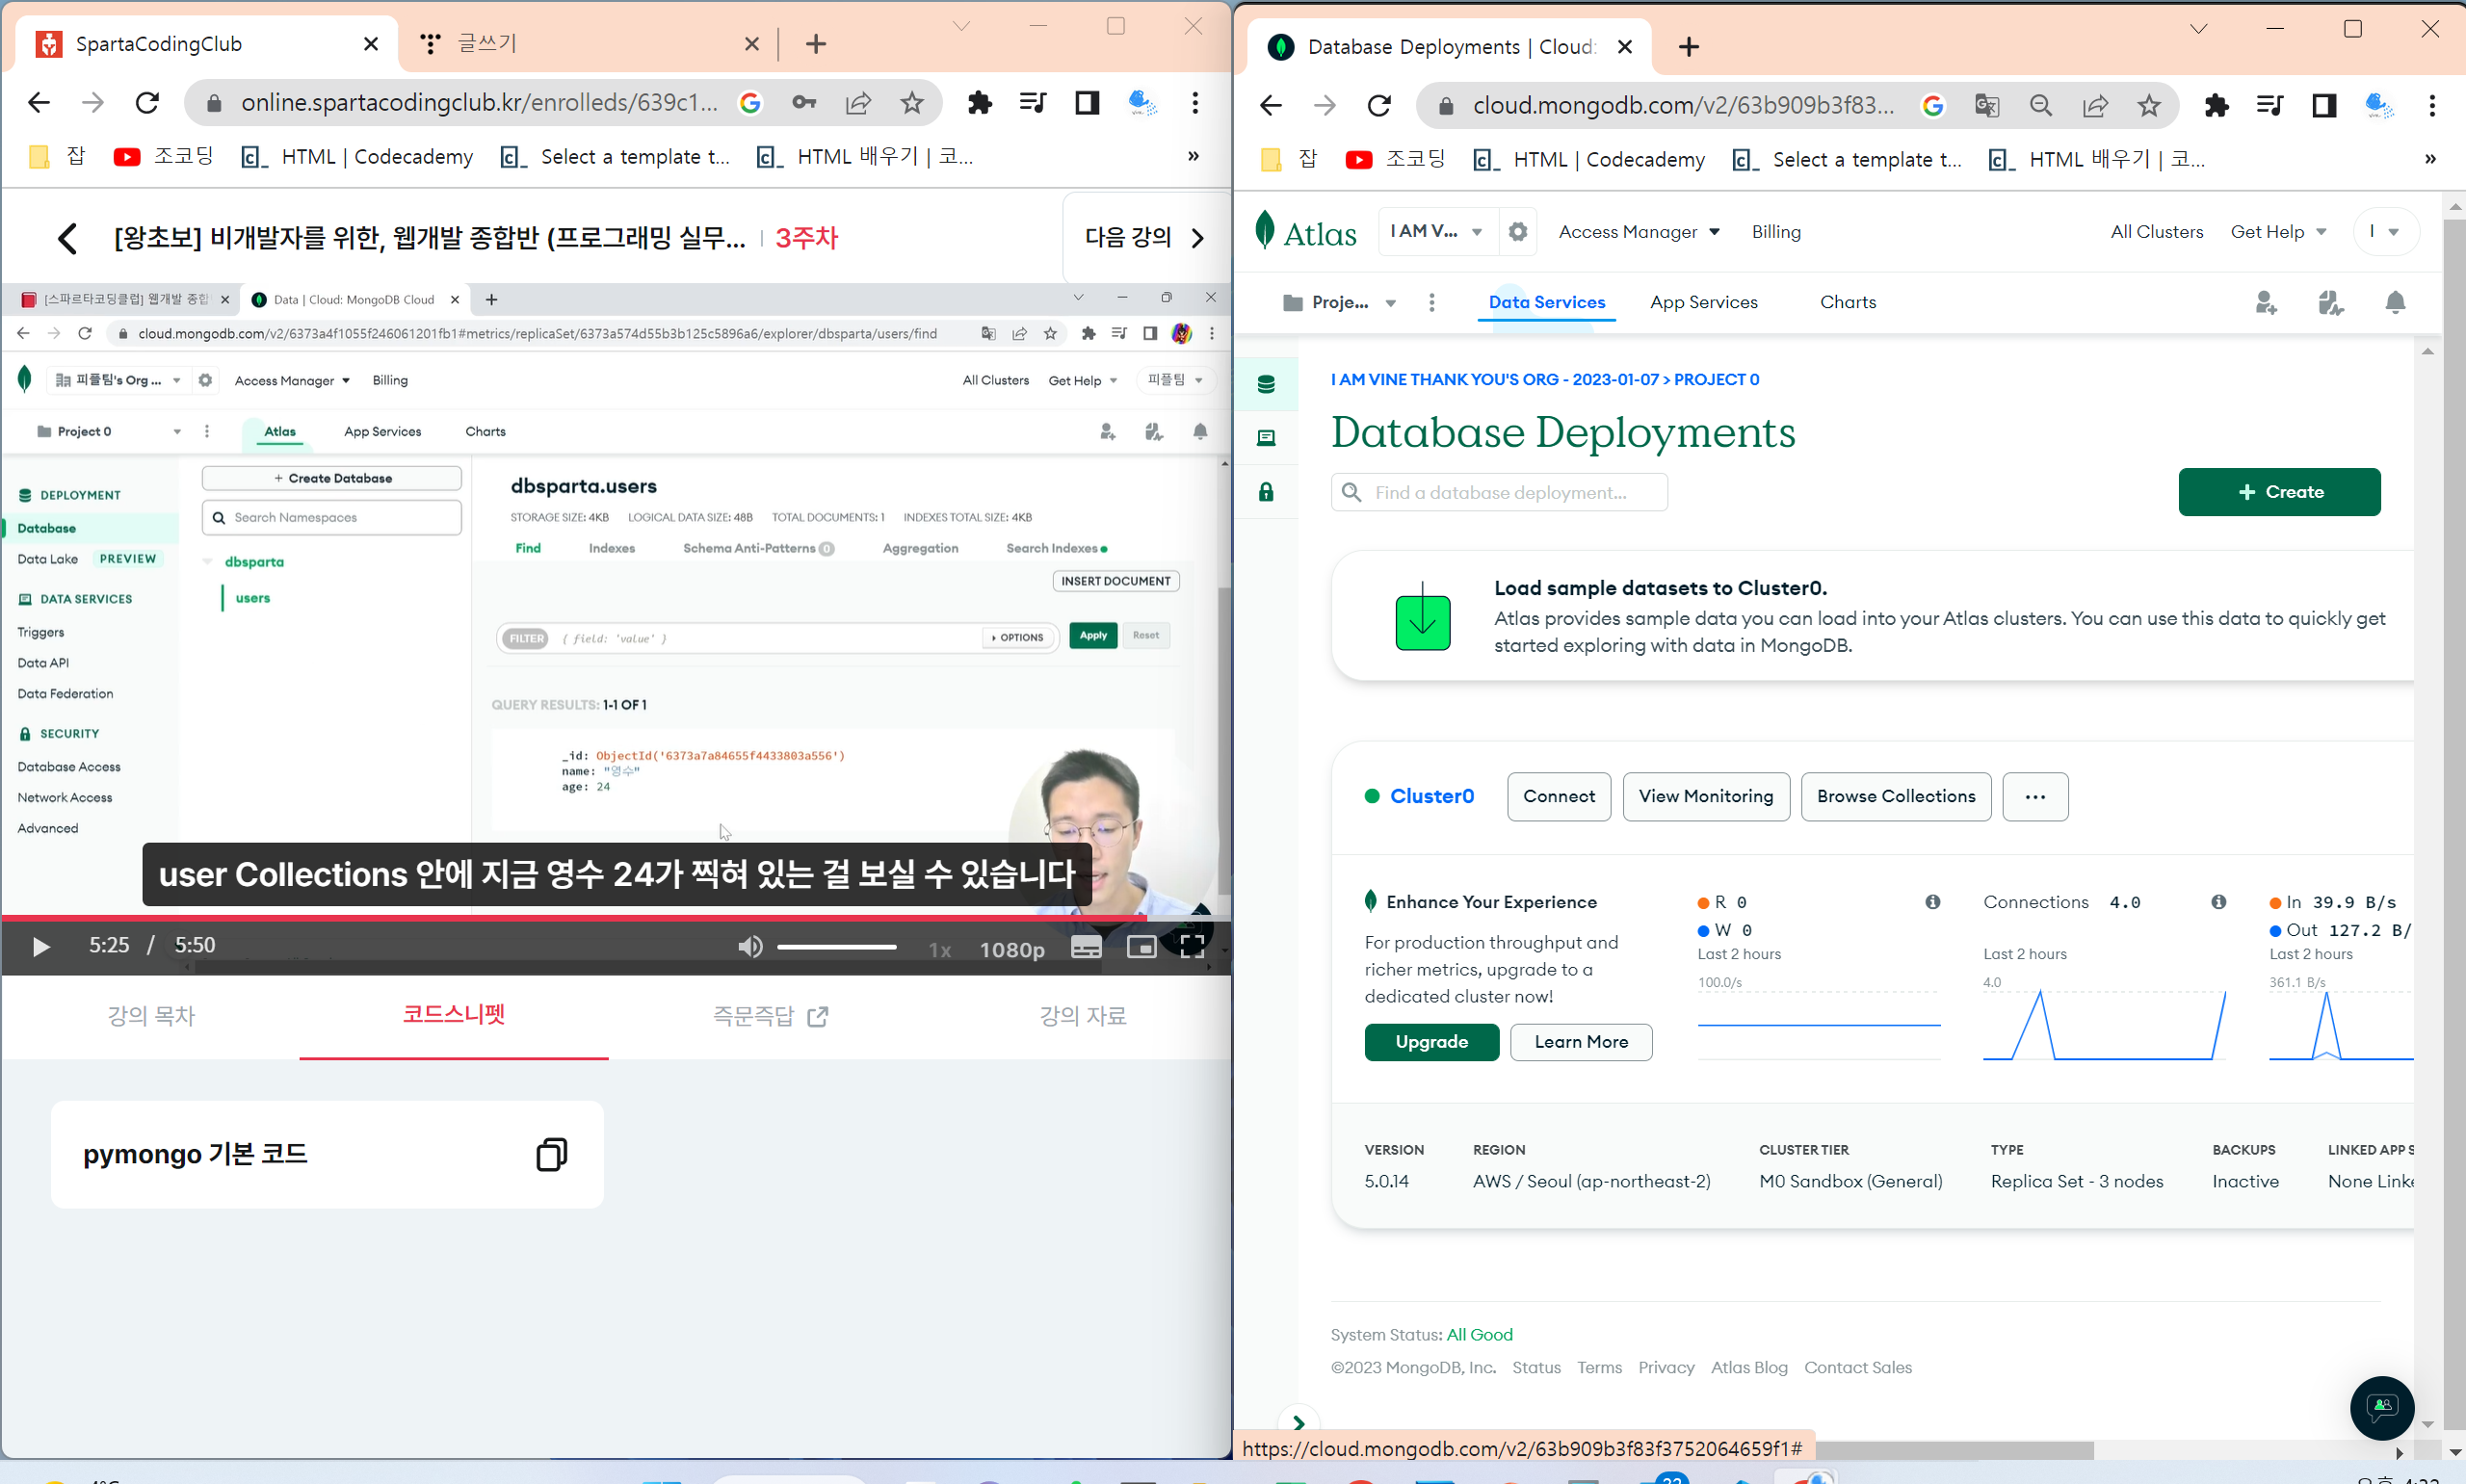Open the user account dropdown in Atlas
2466x1484 pixels.
point(2385,232)
